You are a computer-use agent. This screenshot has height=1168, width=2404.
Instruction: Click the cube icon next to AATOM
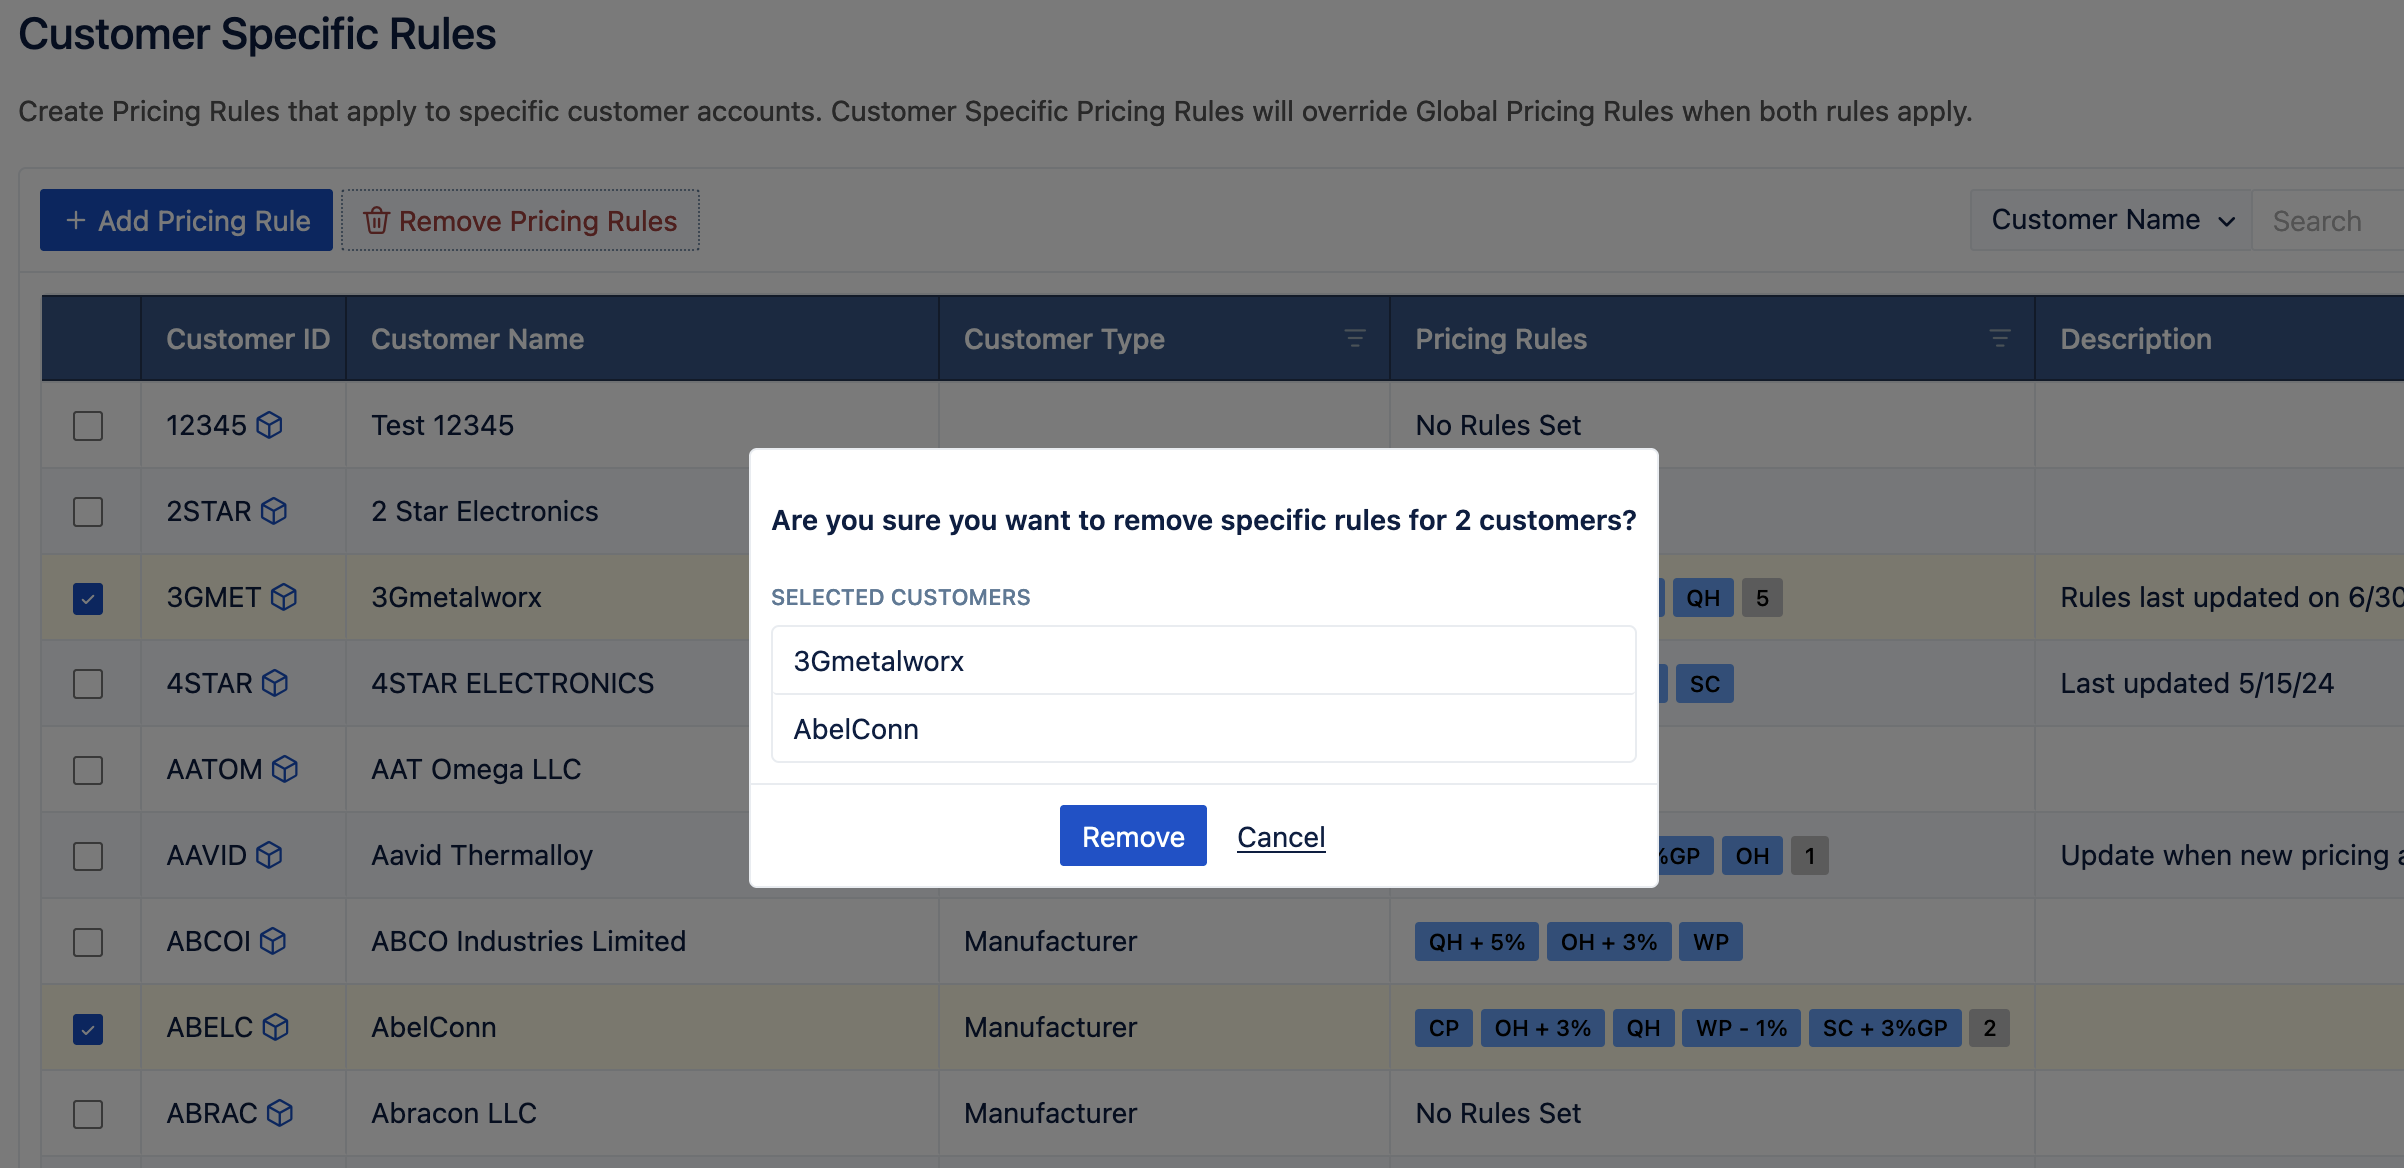[285, 769]
